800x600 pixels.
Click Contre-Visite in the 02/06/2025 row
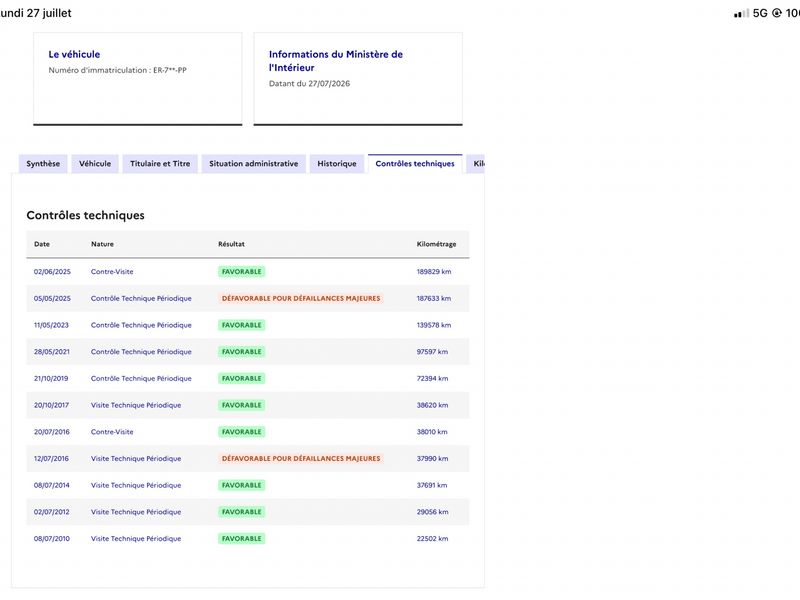click(112, 272)
